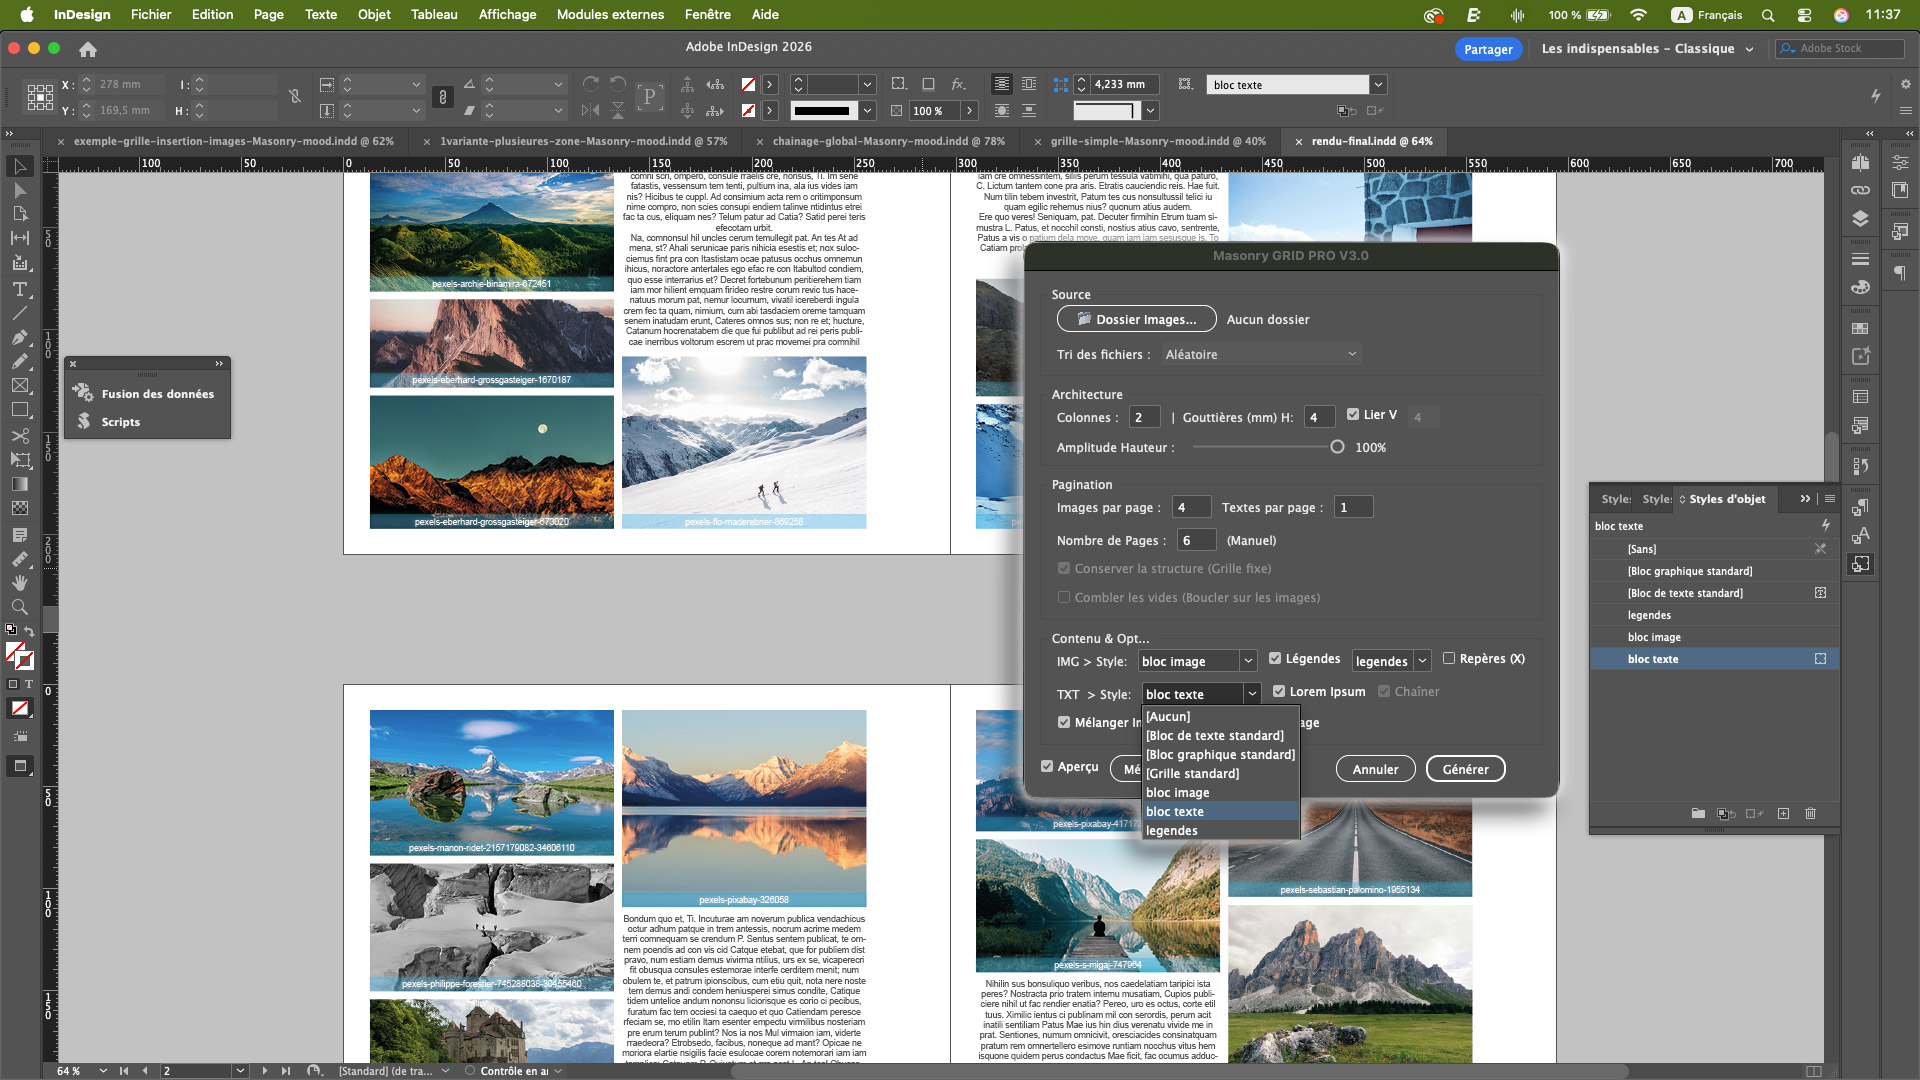
Task: Enable the Repères (X) checkbox
Action: coord(1449,658)
